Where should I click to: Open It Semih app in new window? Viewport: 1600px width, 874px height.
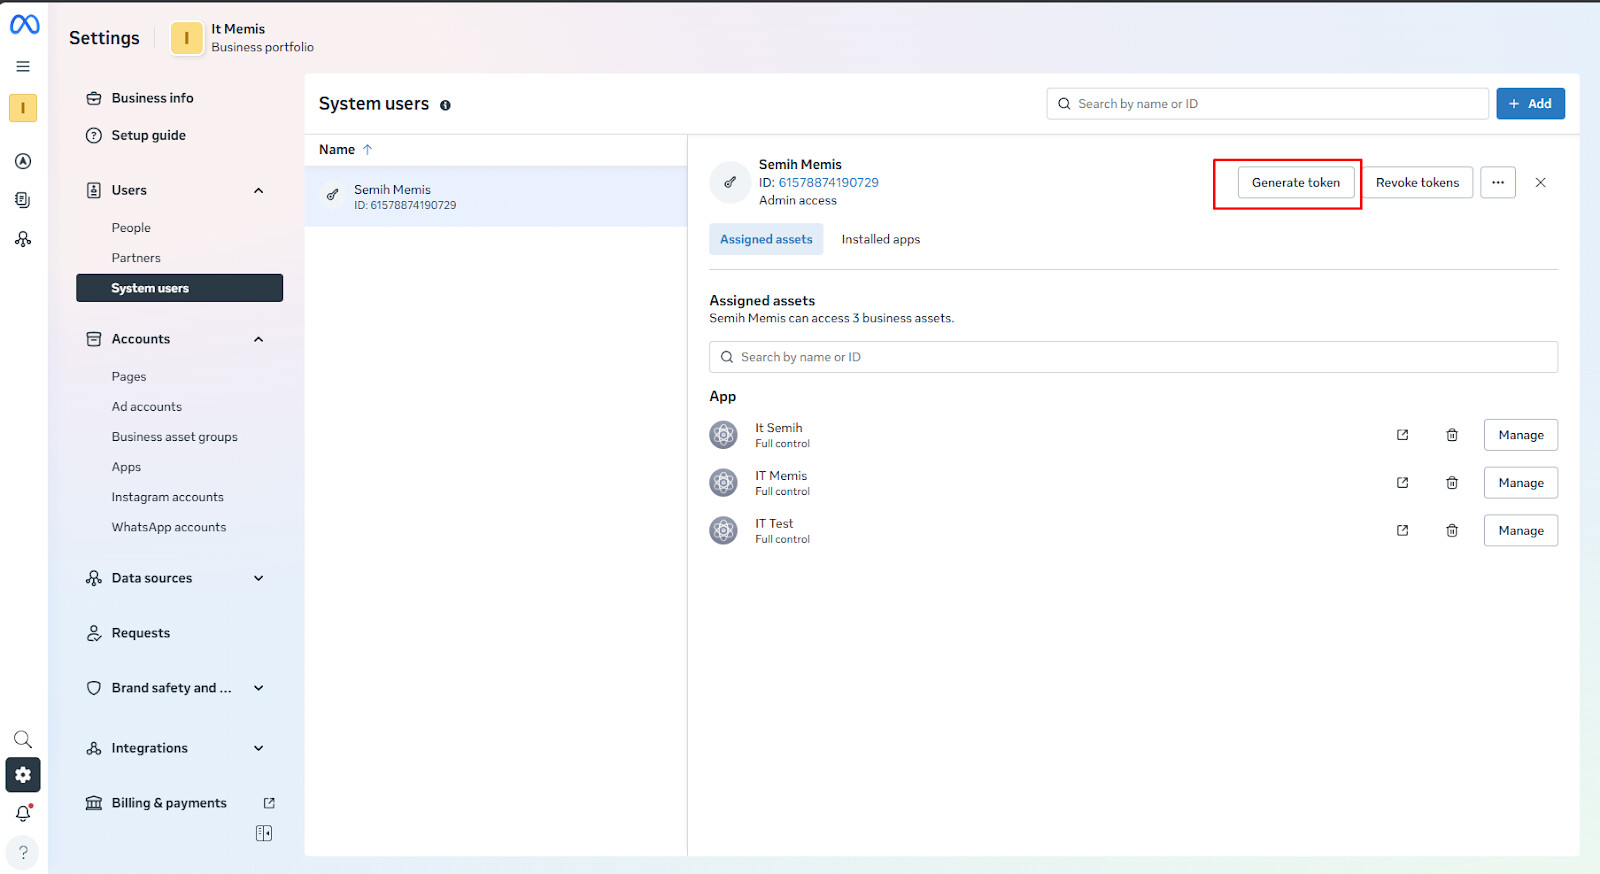1402,435
